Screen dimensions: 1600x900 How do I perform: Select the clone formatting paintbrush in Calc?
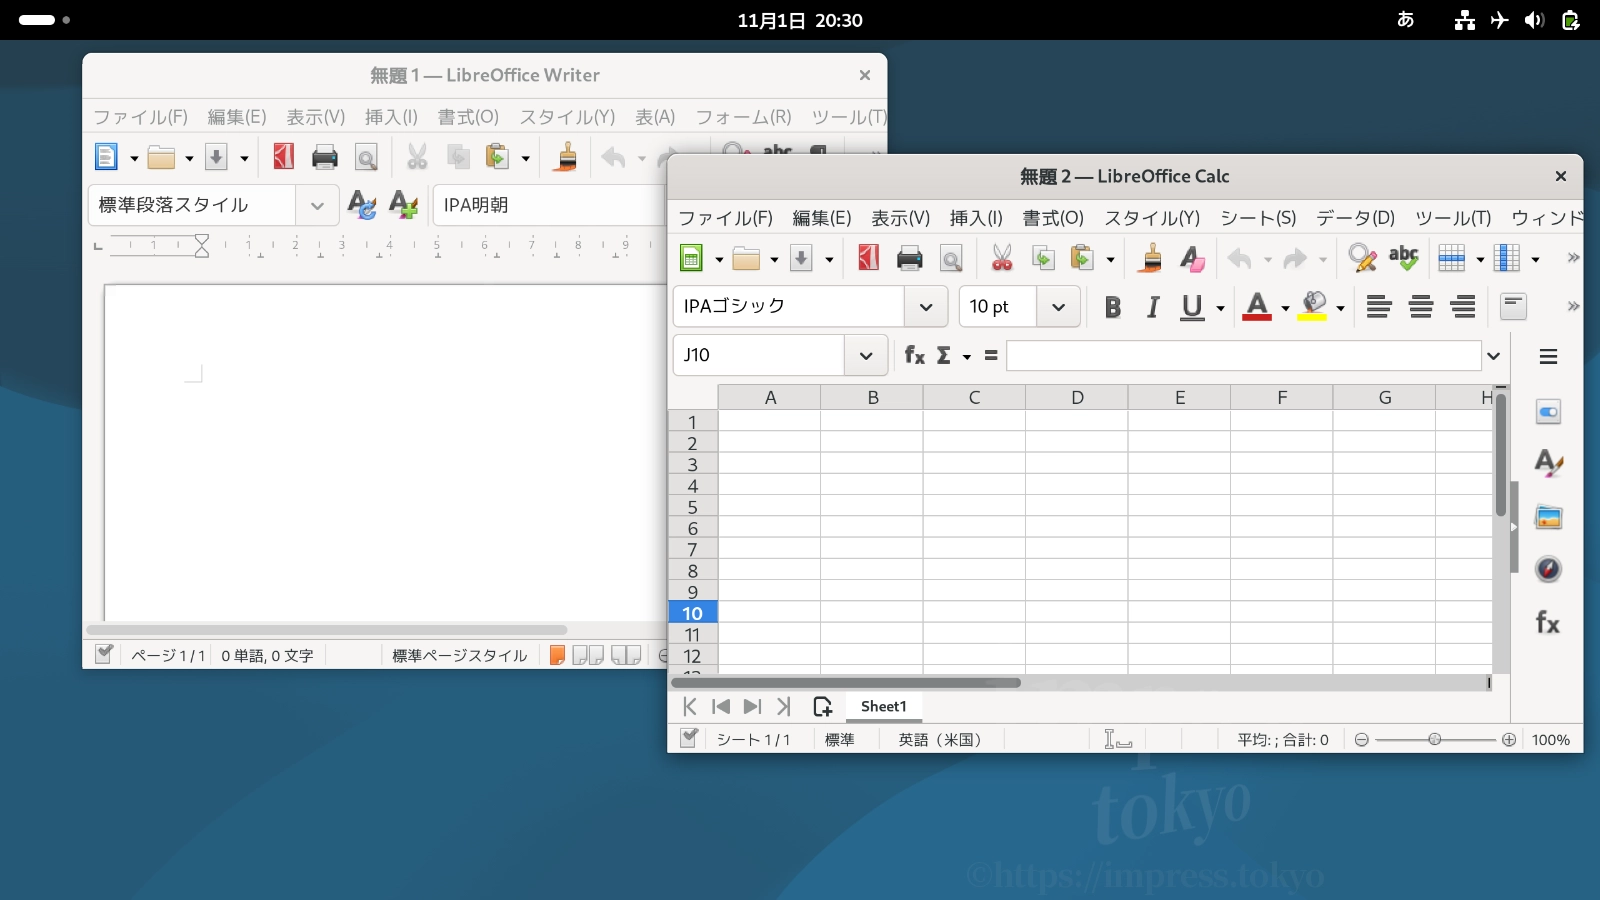point(1151,258)
